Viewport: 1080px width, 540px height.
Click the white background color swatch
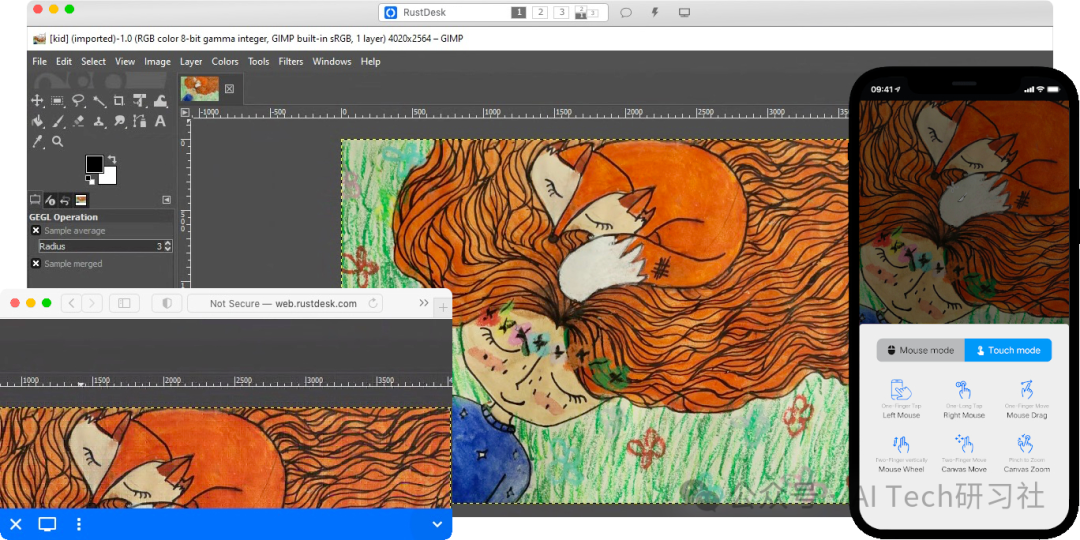coord(109,178)
